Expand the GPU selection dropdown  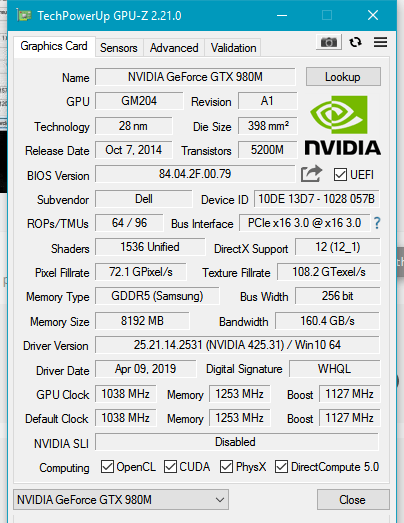tap(121, 499)
